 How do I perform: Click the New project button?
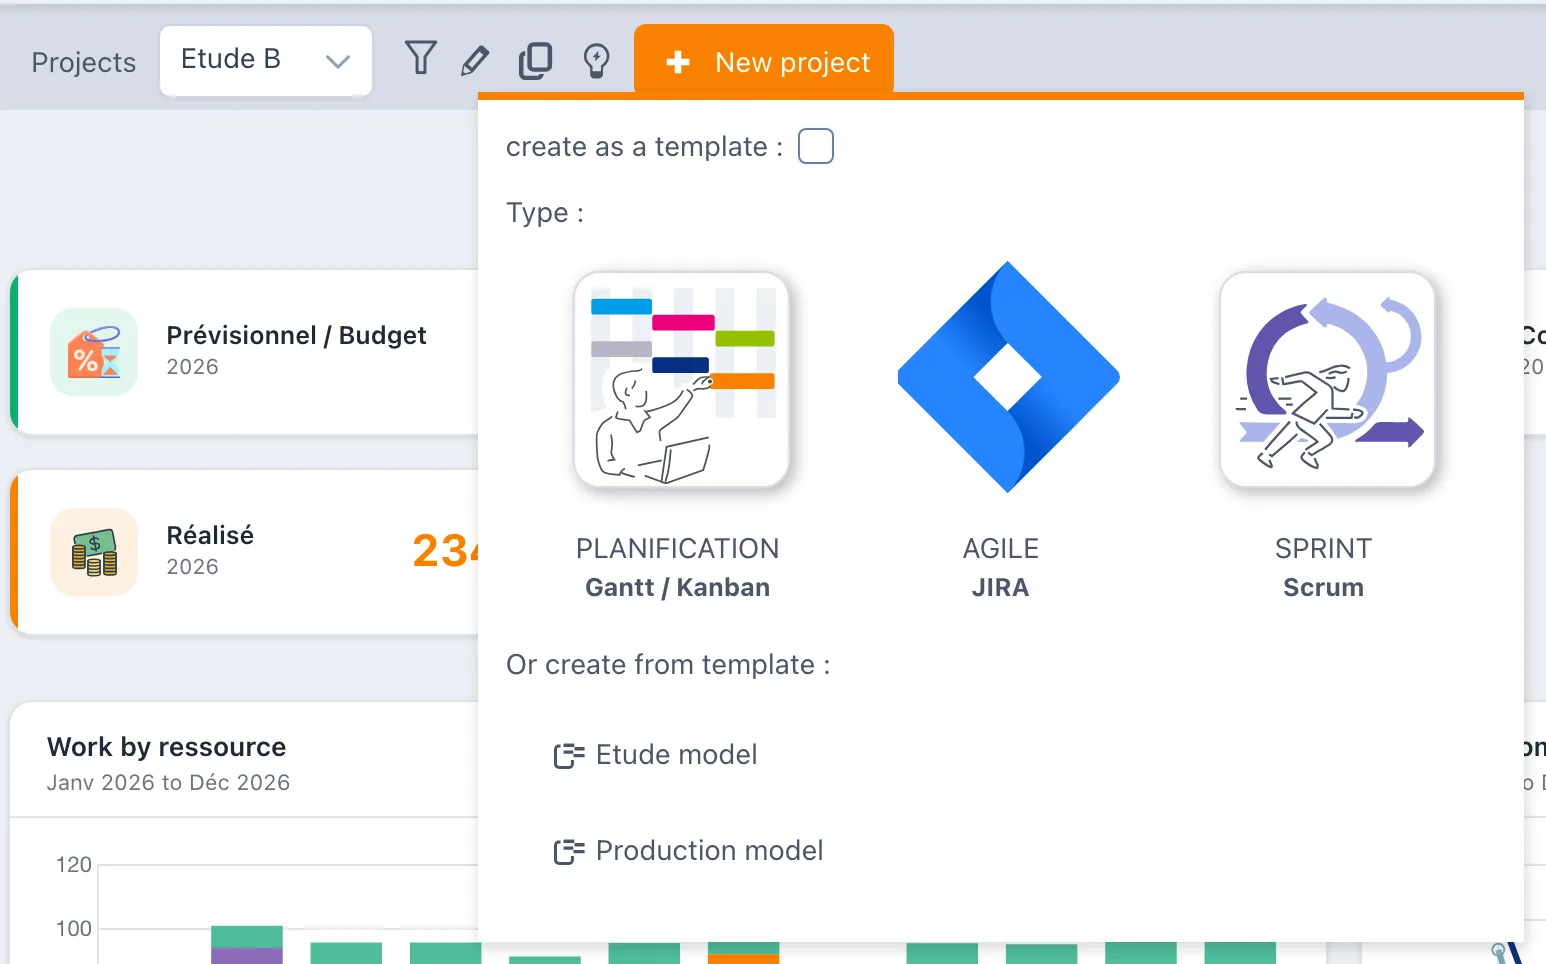764,62
